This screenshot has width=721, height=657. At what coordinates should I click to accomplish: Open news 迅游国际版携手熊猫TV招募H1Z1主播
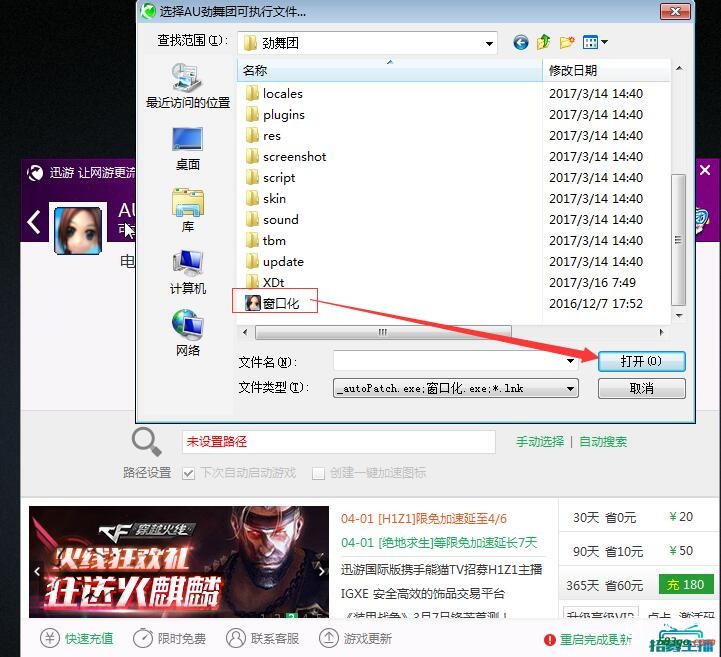click(441, 570)
